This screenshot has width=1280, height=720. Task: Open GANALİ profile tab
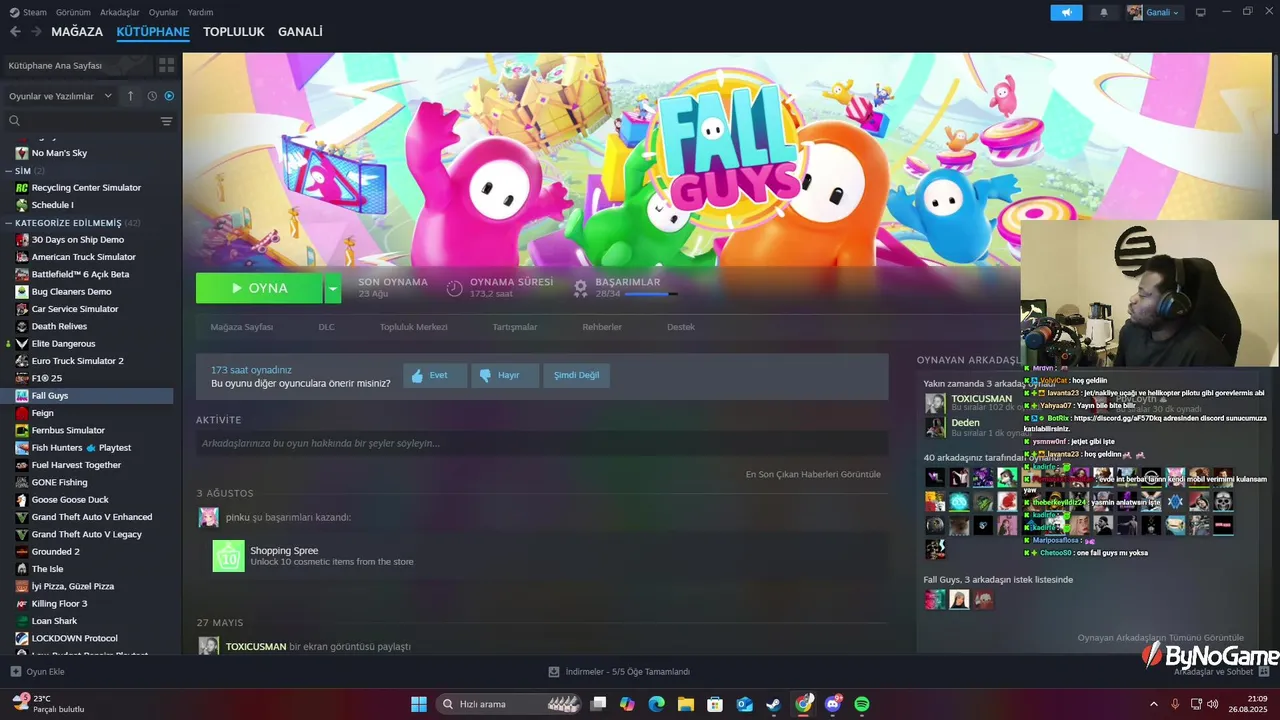pos(300,32)
